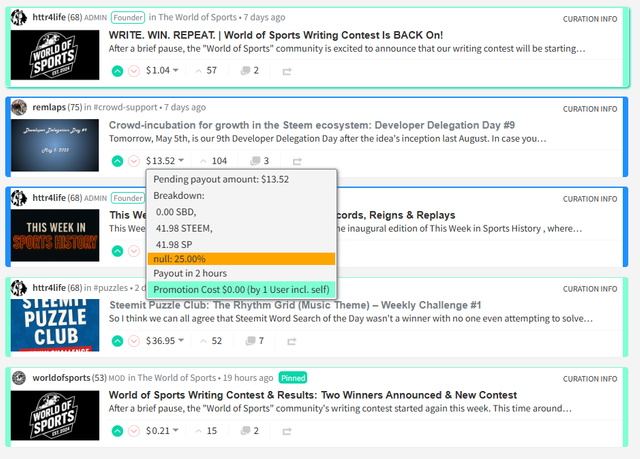Resteem the Writing Contest & Results post

pyautogui.click(x=287, y=431)
